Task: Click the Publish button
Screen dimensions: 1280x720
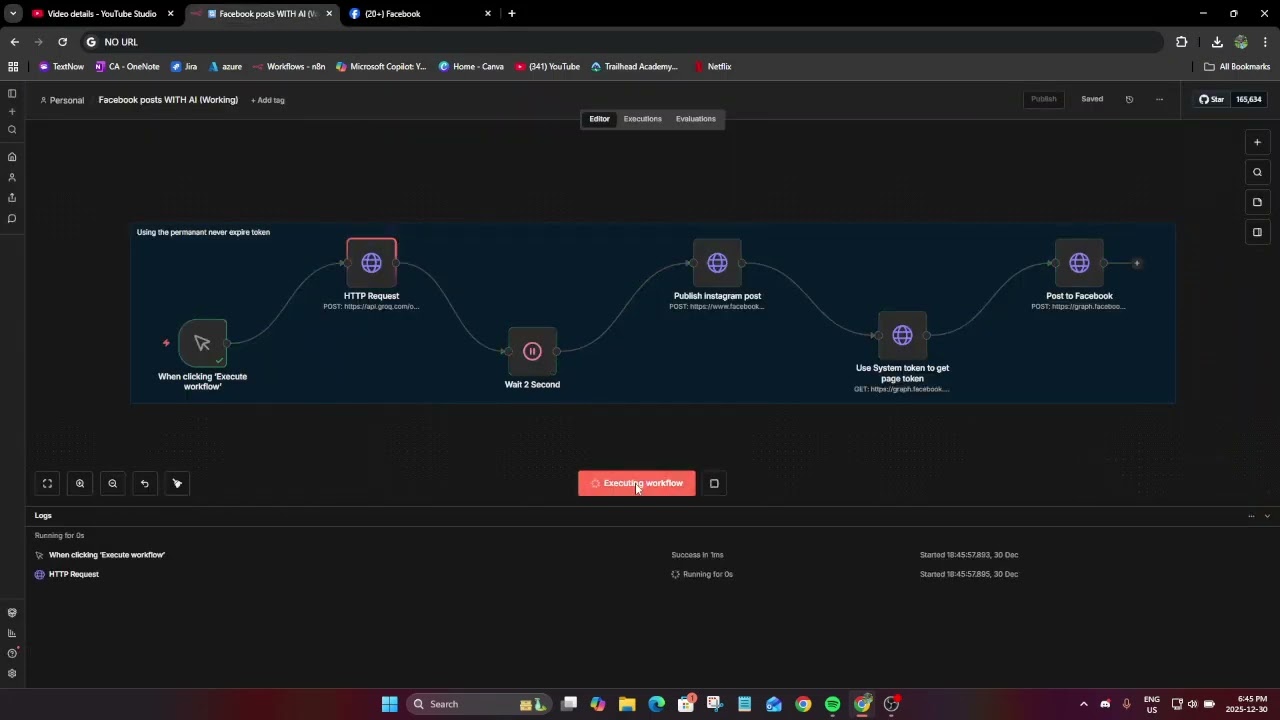Action: click(x=1043, y=99)
